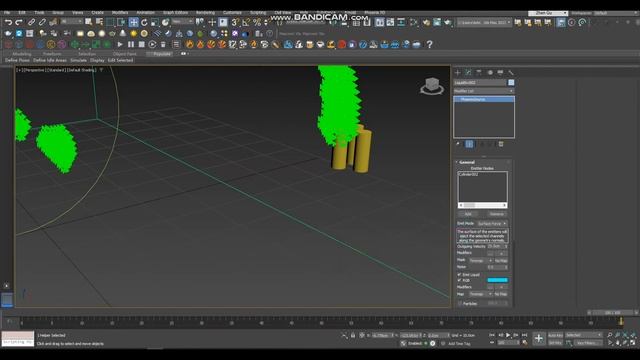This screenshot has width=640, height=360.
Task: Open the Display tab in command panel
Action: [500, 72]
